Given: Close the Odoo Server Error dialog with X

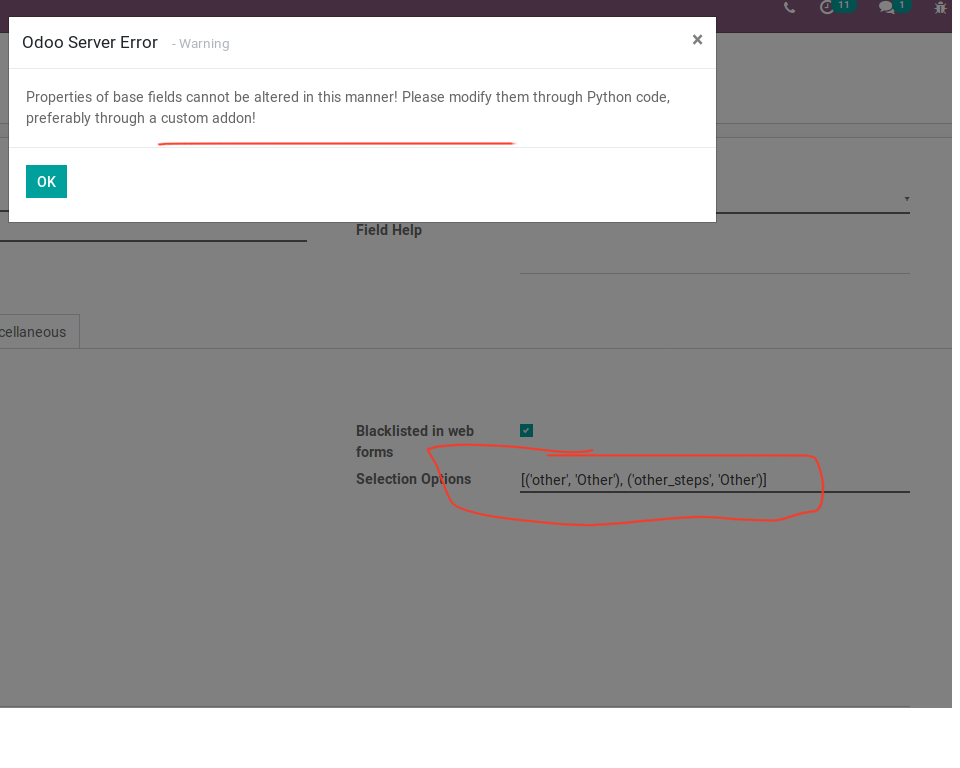Looking at the screenshot, I should tap(697, 40).
